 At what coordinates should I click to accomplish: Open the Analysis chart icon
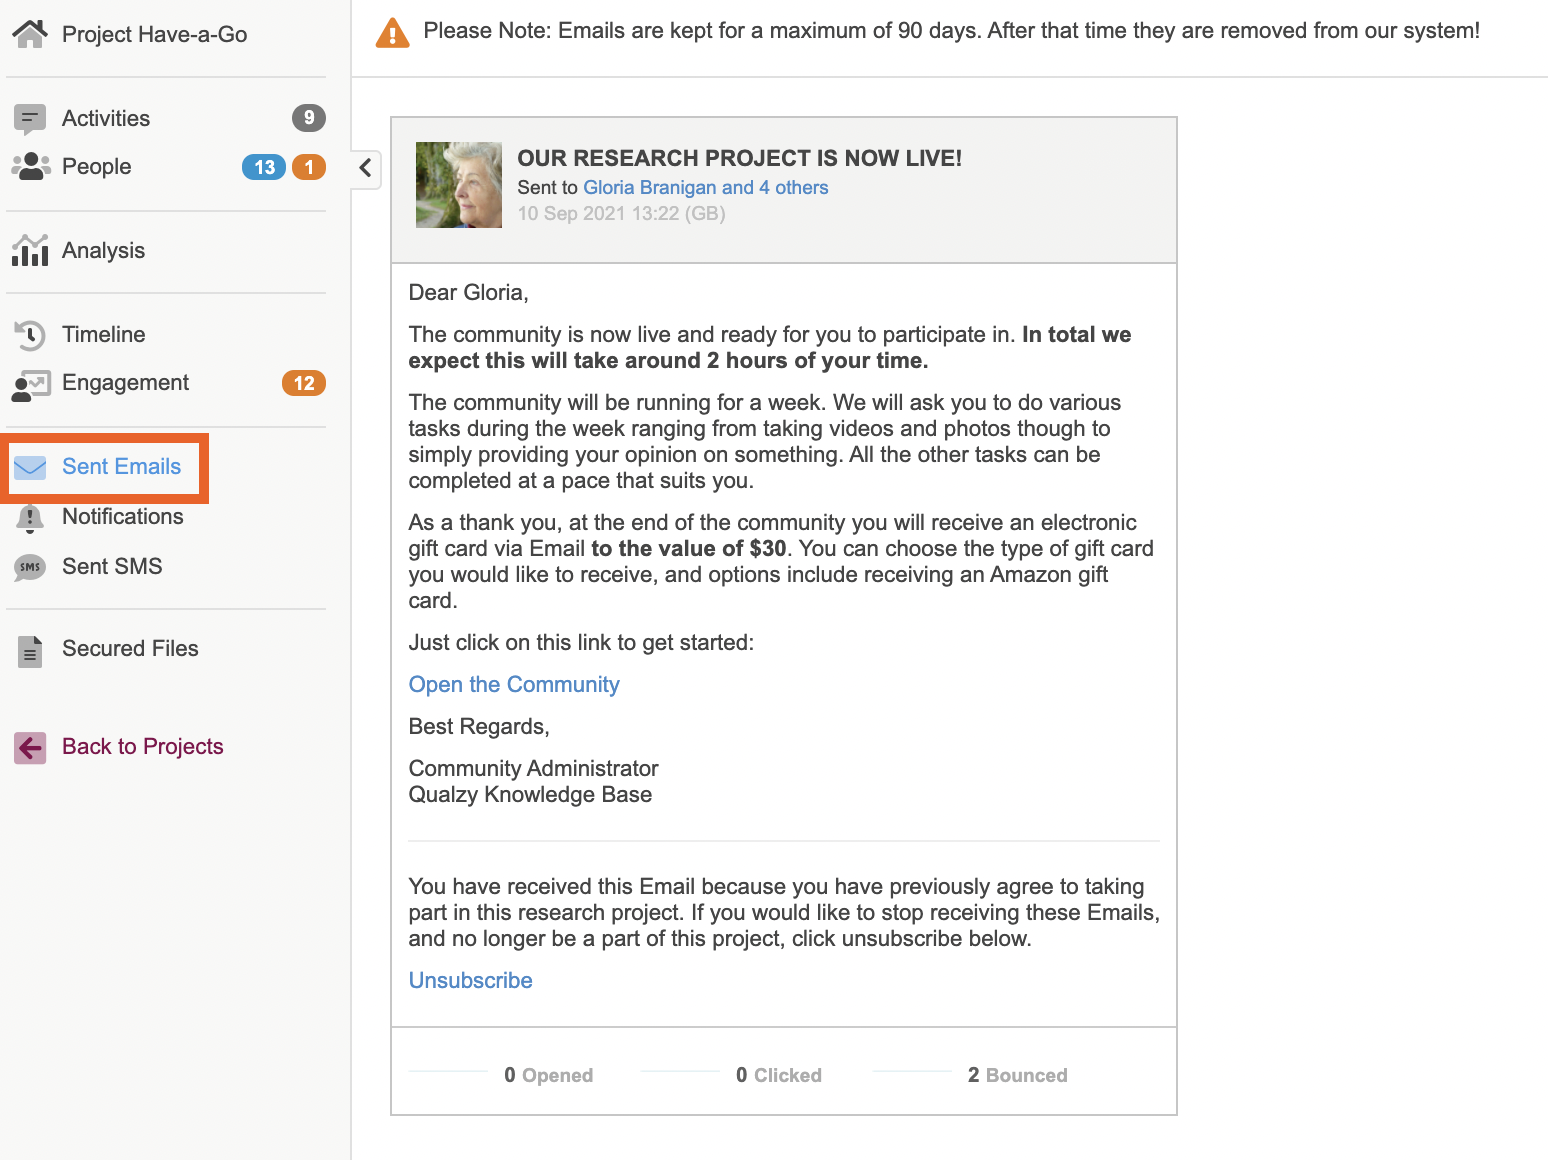(30, 250)
